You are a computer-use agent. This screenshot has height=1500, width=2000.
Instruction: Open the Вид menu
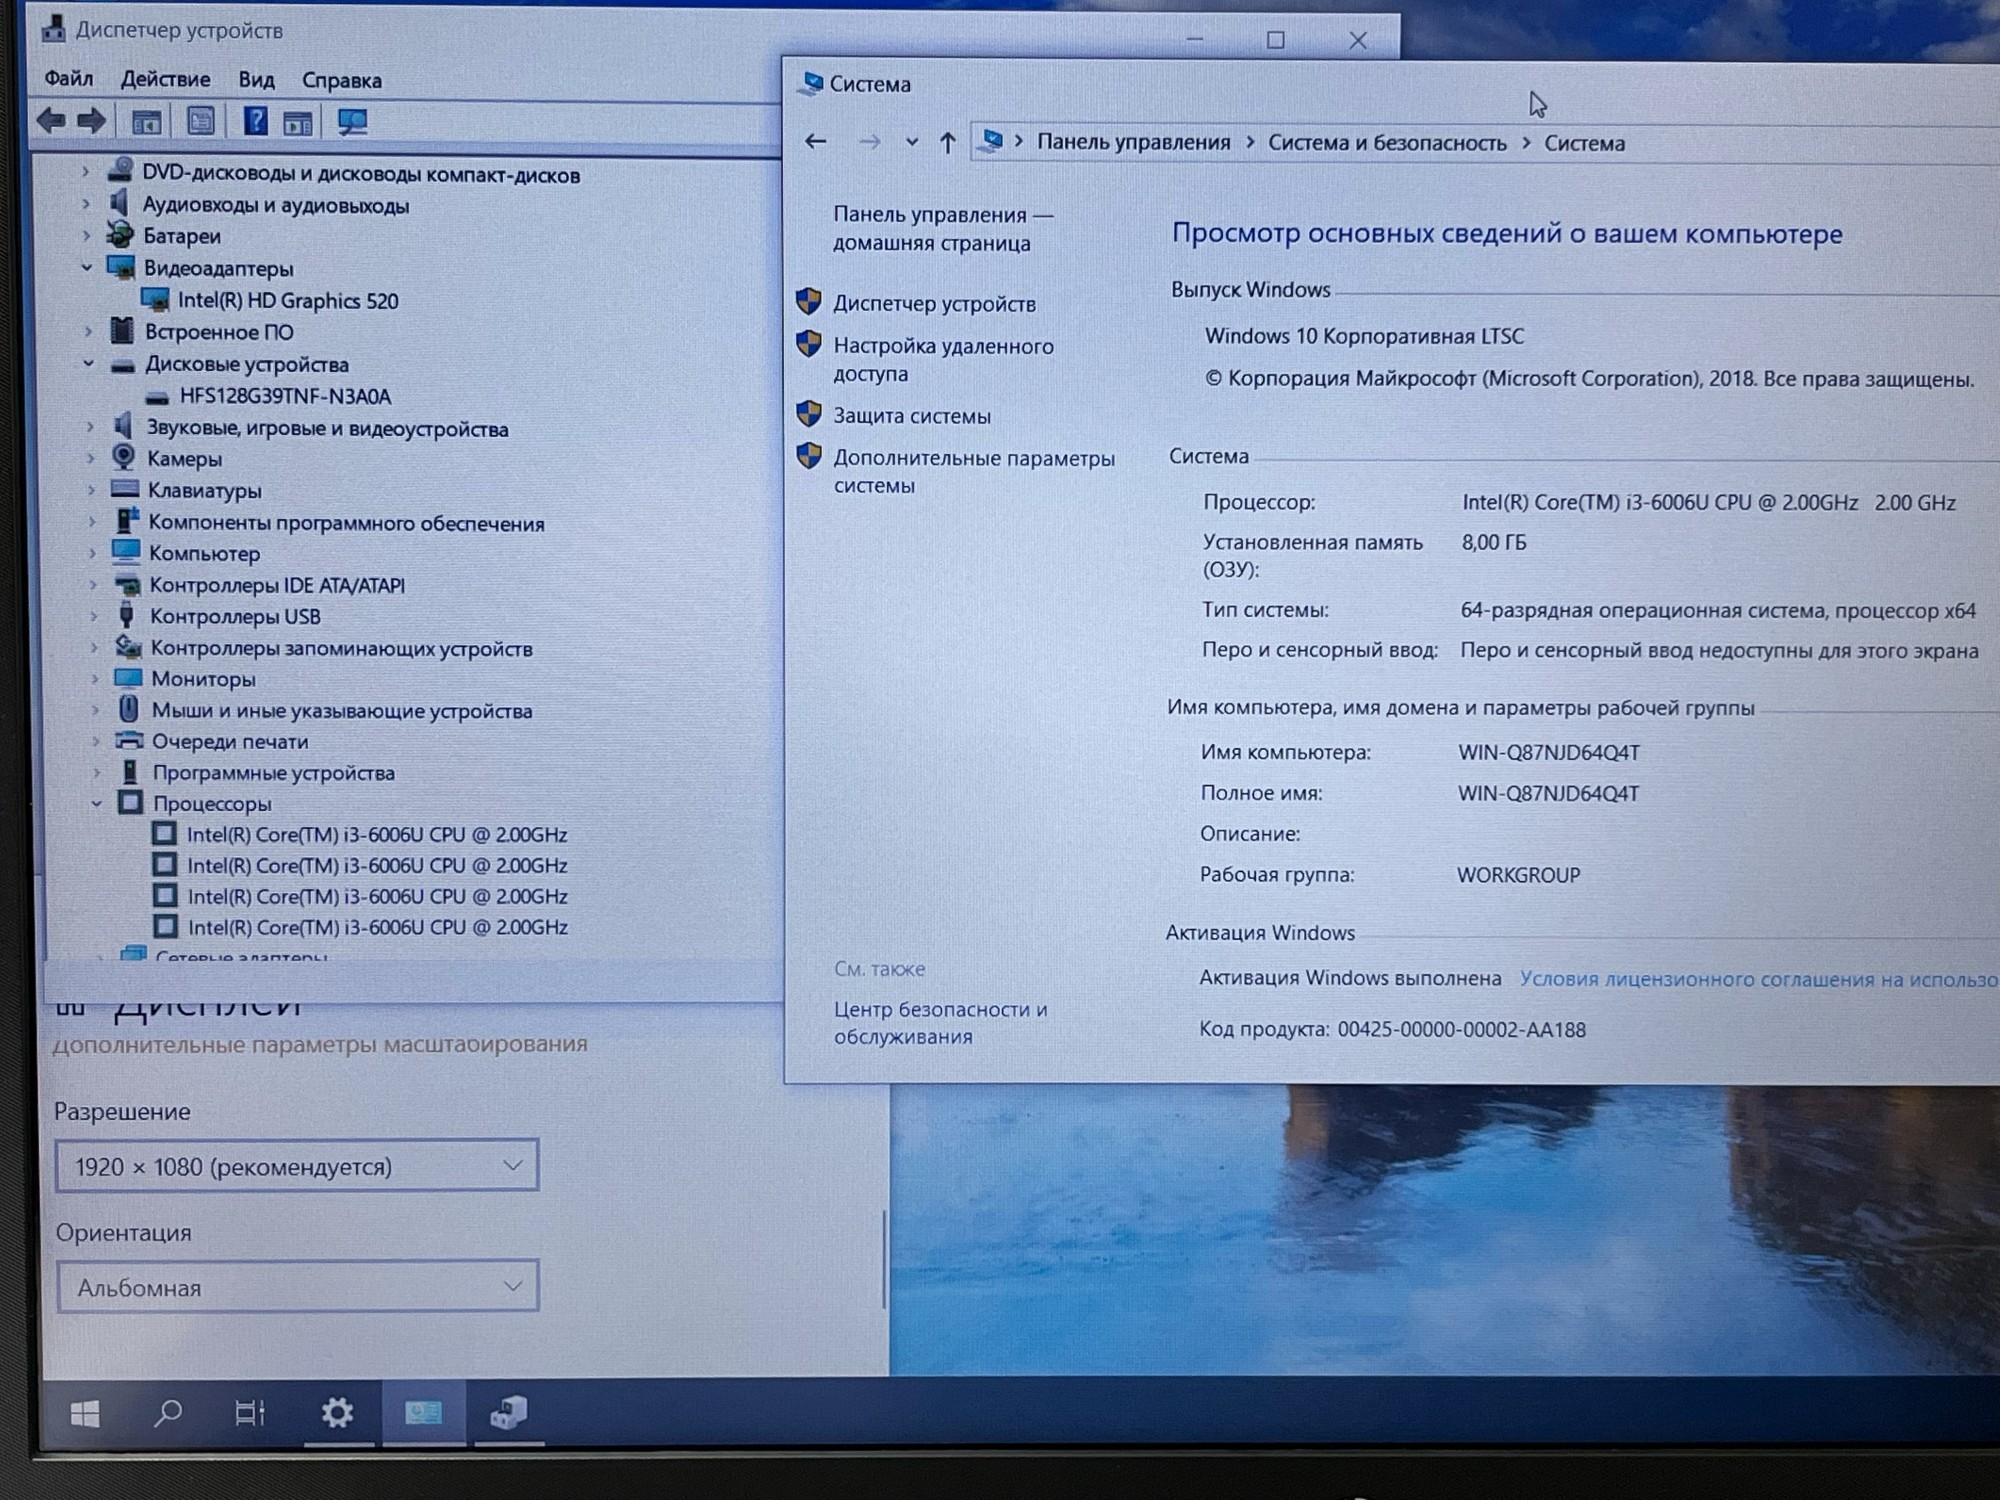pos(256,80)
